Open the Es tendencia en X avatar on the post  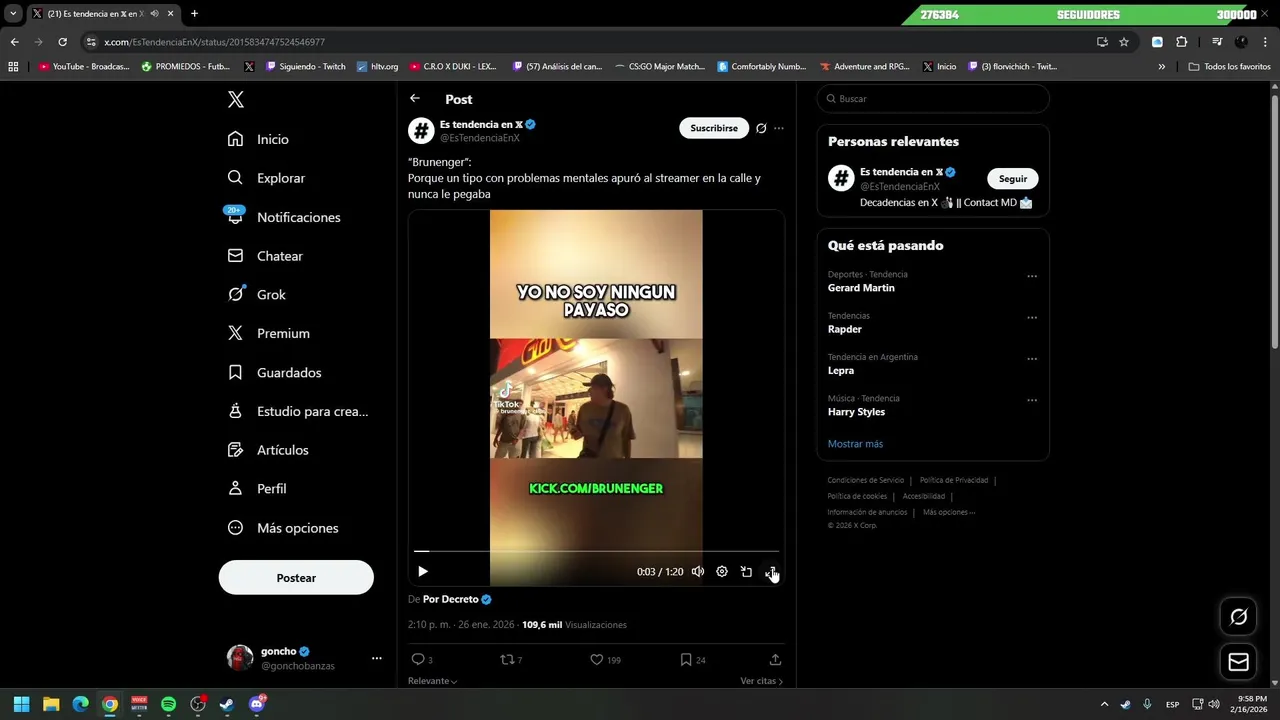pyautogui.click(x=421, y=130)
